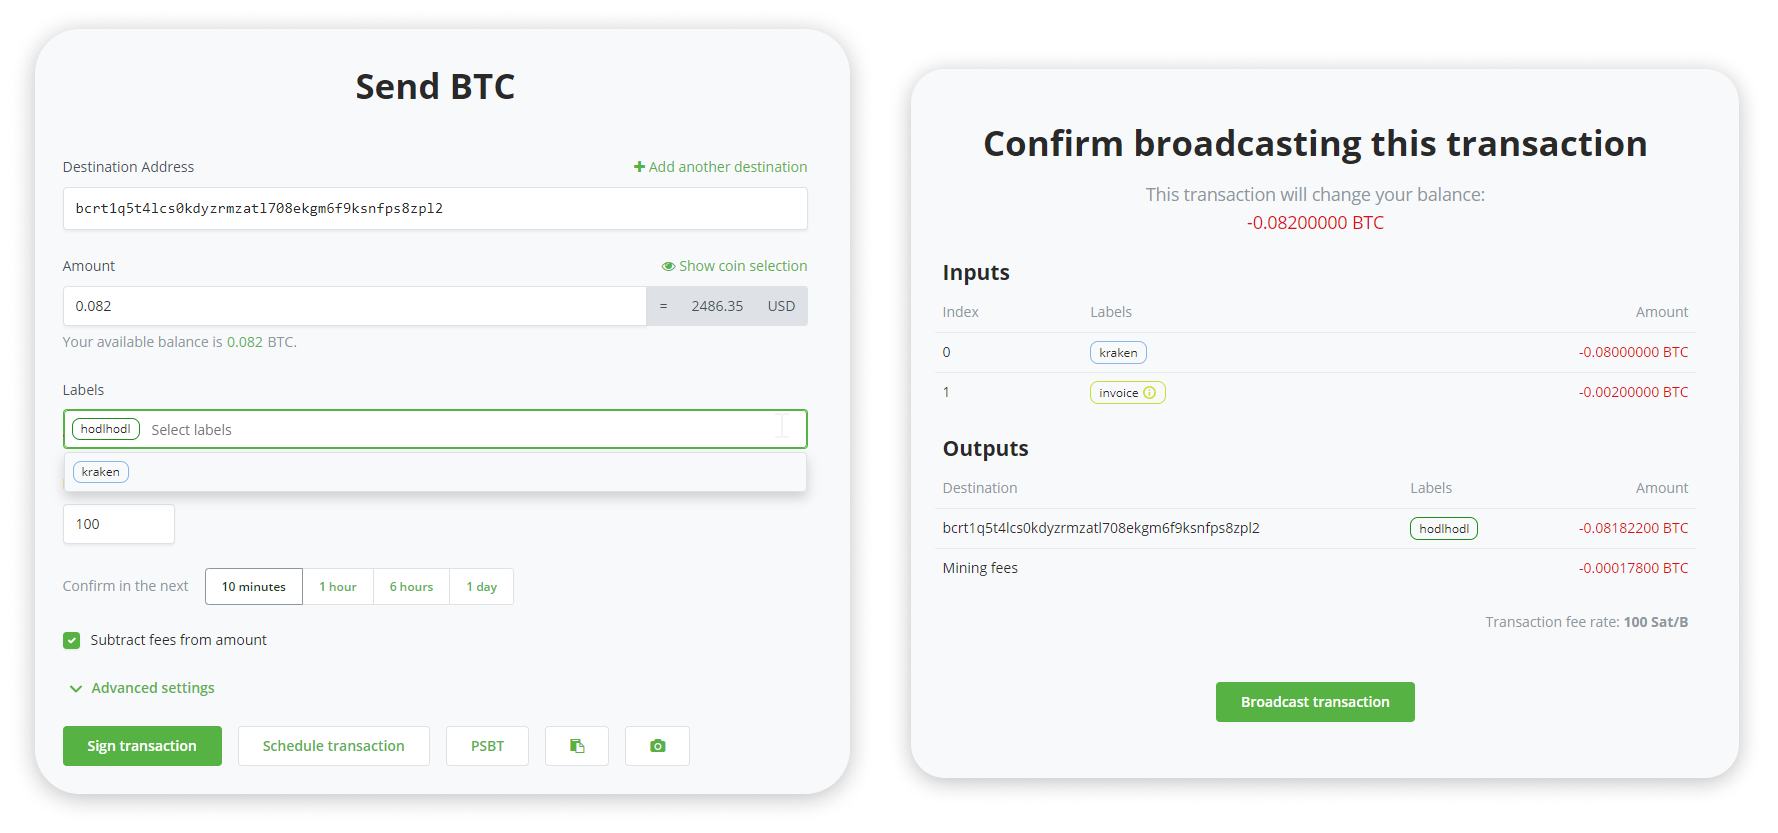The height and width of the screenshot is (833, 1778).
Task: Click the Destination Address input field
Action: click(x=435, y=208)
